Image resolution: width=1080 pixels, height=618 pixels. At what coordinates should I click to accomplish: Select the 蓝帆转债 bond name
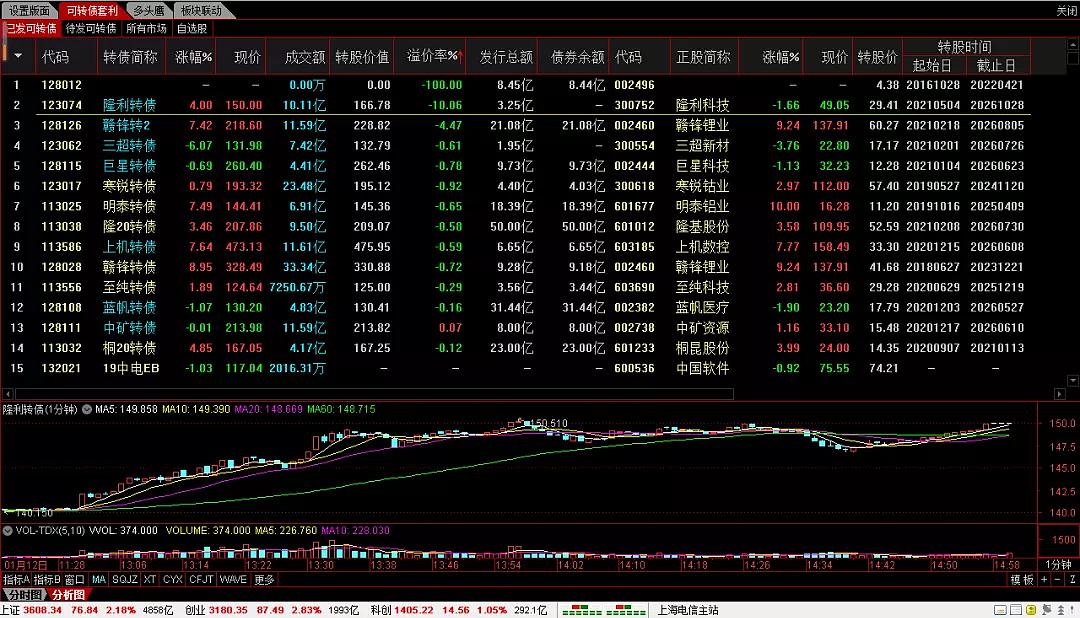pyautogui.click(x=129, y=307)
